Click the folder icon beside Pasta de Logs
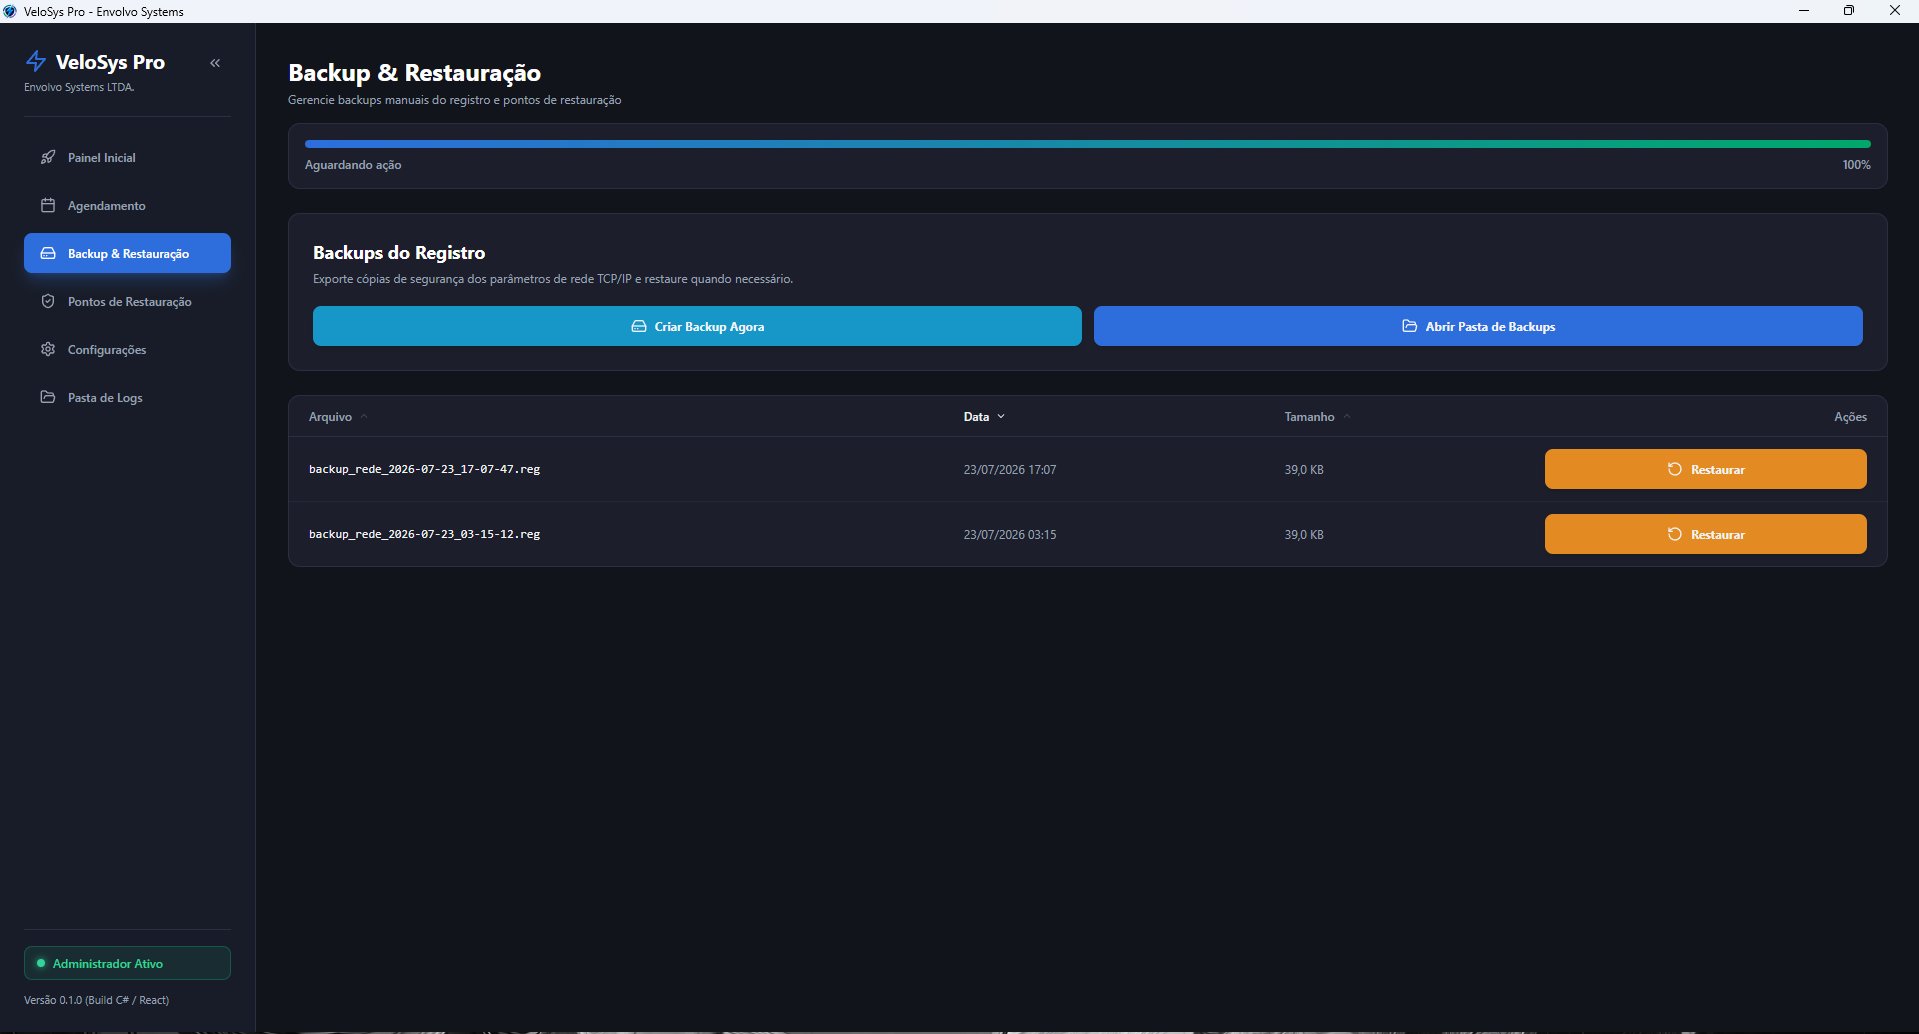 point(48,397)
